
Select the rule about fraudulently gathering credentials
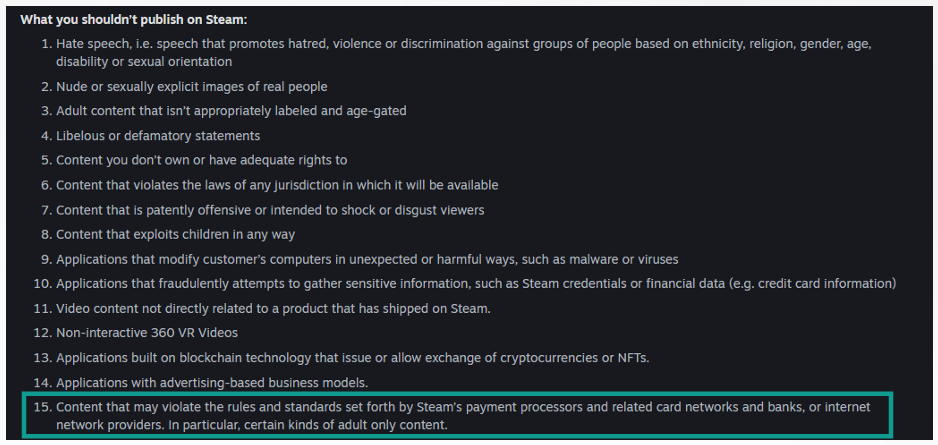pyautogui.click(x=476, y=284)
